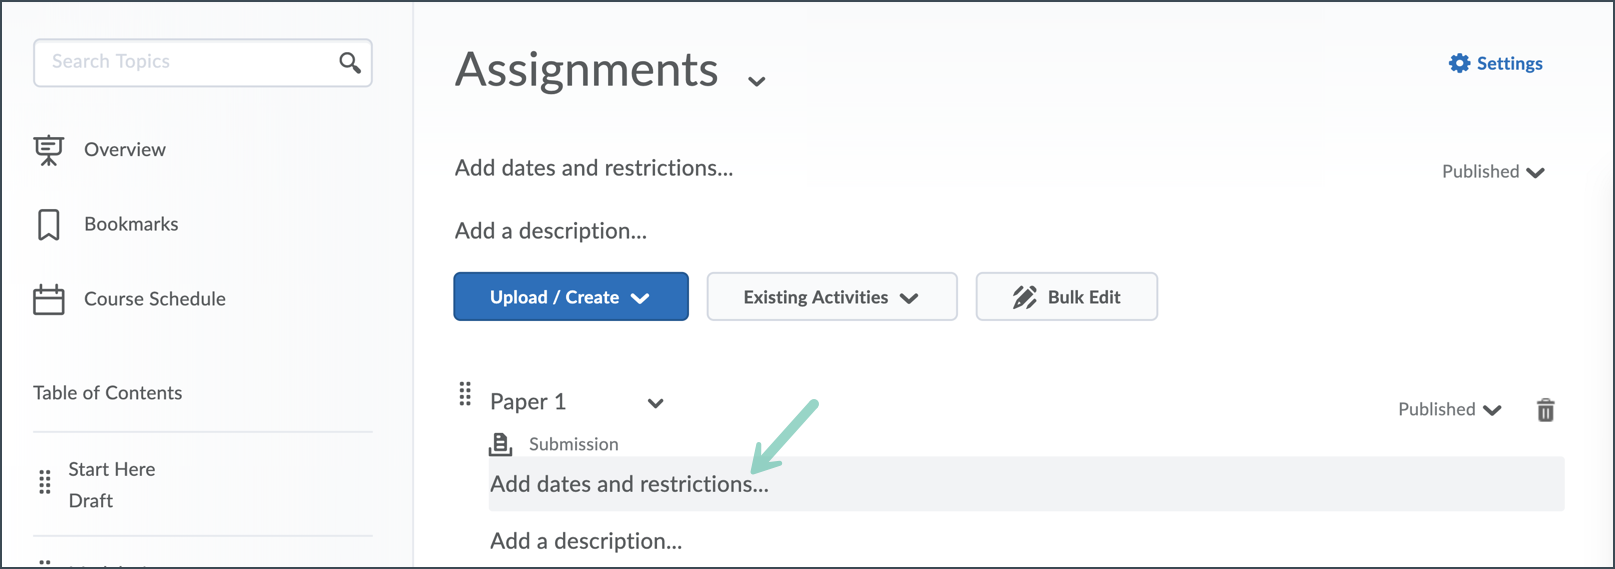This screenshot has height=569, width=1615.
Task: Open the Settings link
Action: (1496, 63)
